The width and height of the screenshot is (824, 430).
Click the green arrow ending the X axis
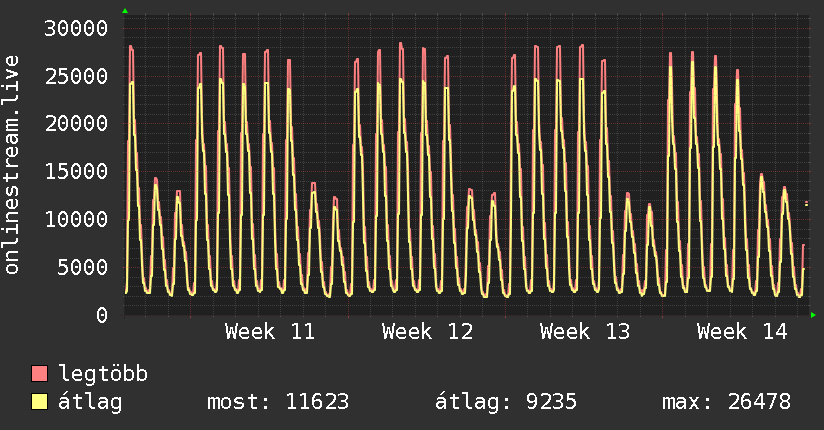pos(814,316)
